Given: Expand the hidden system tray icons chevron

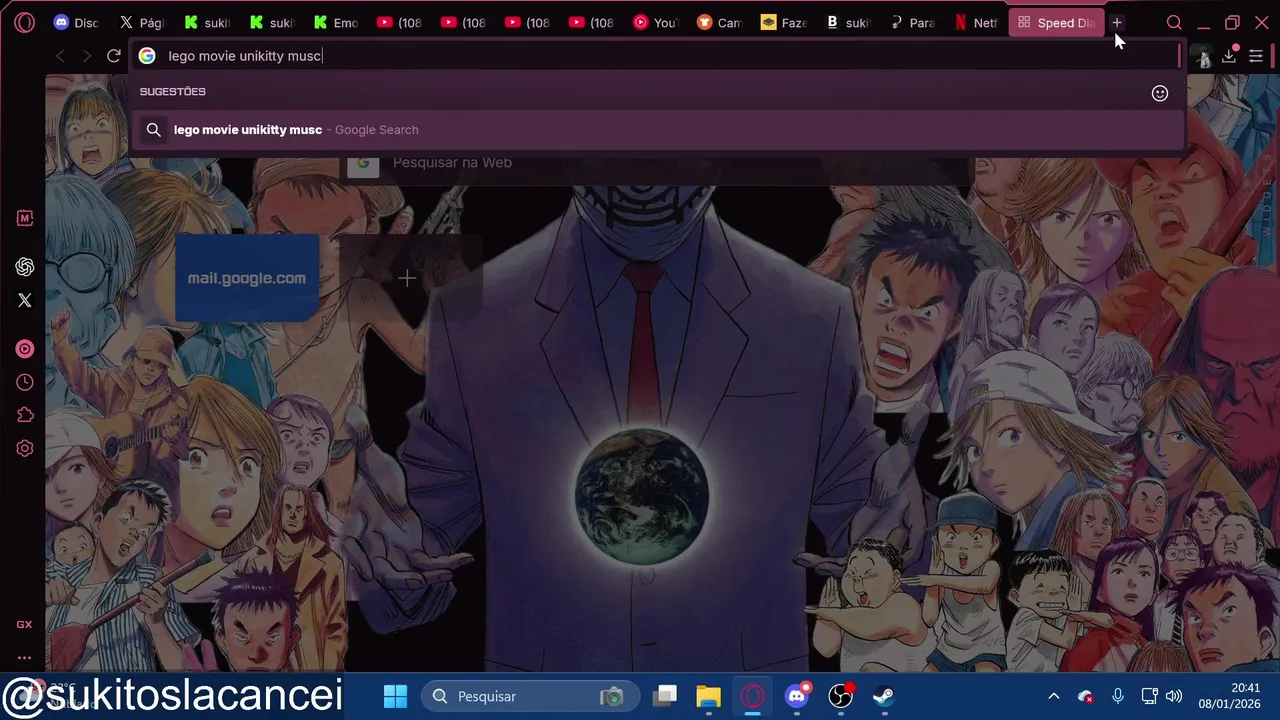Looking at the screenshot, I should pyautogui.click(x=1053, y=696).
